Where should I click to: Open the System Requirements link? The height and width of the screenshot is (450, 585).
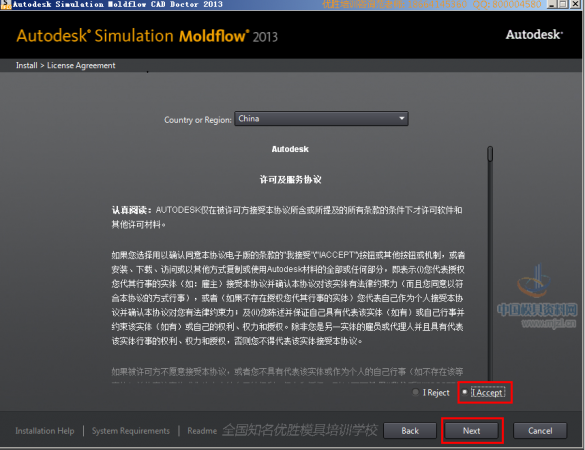(131, 431)
